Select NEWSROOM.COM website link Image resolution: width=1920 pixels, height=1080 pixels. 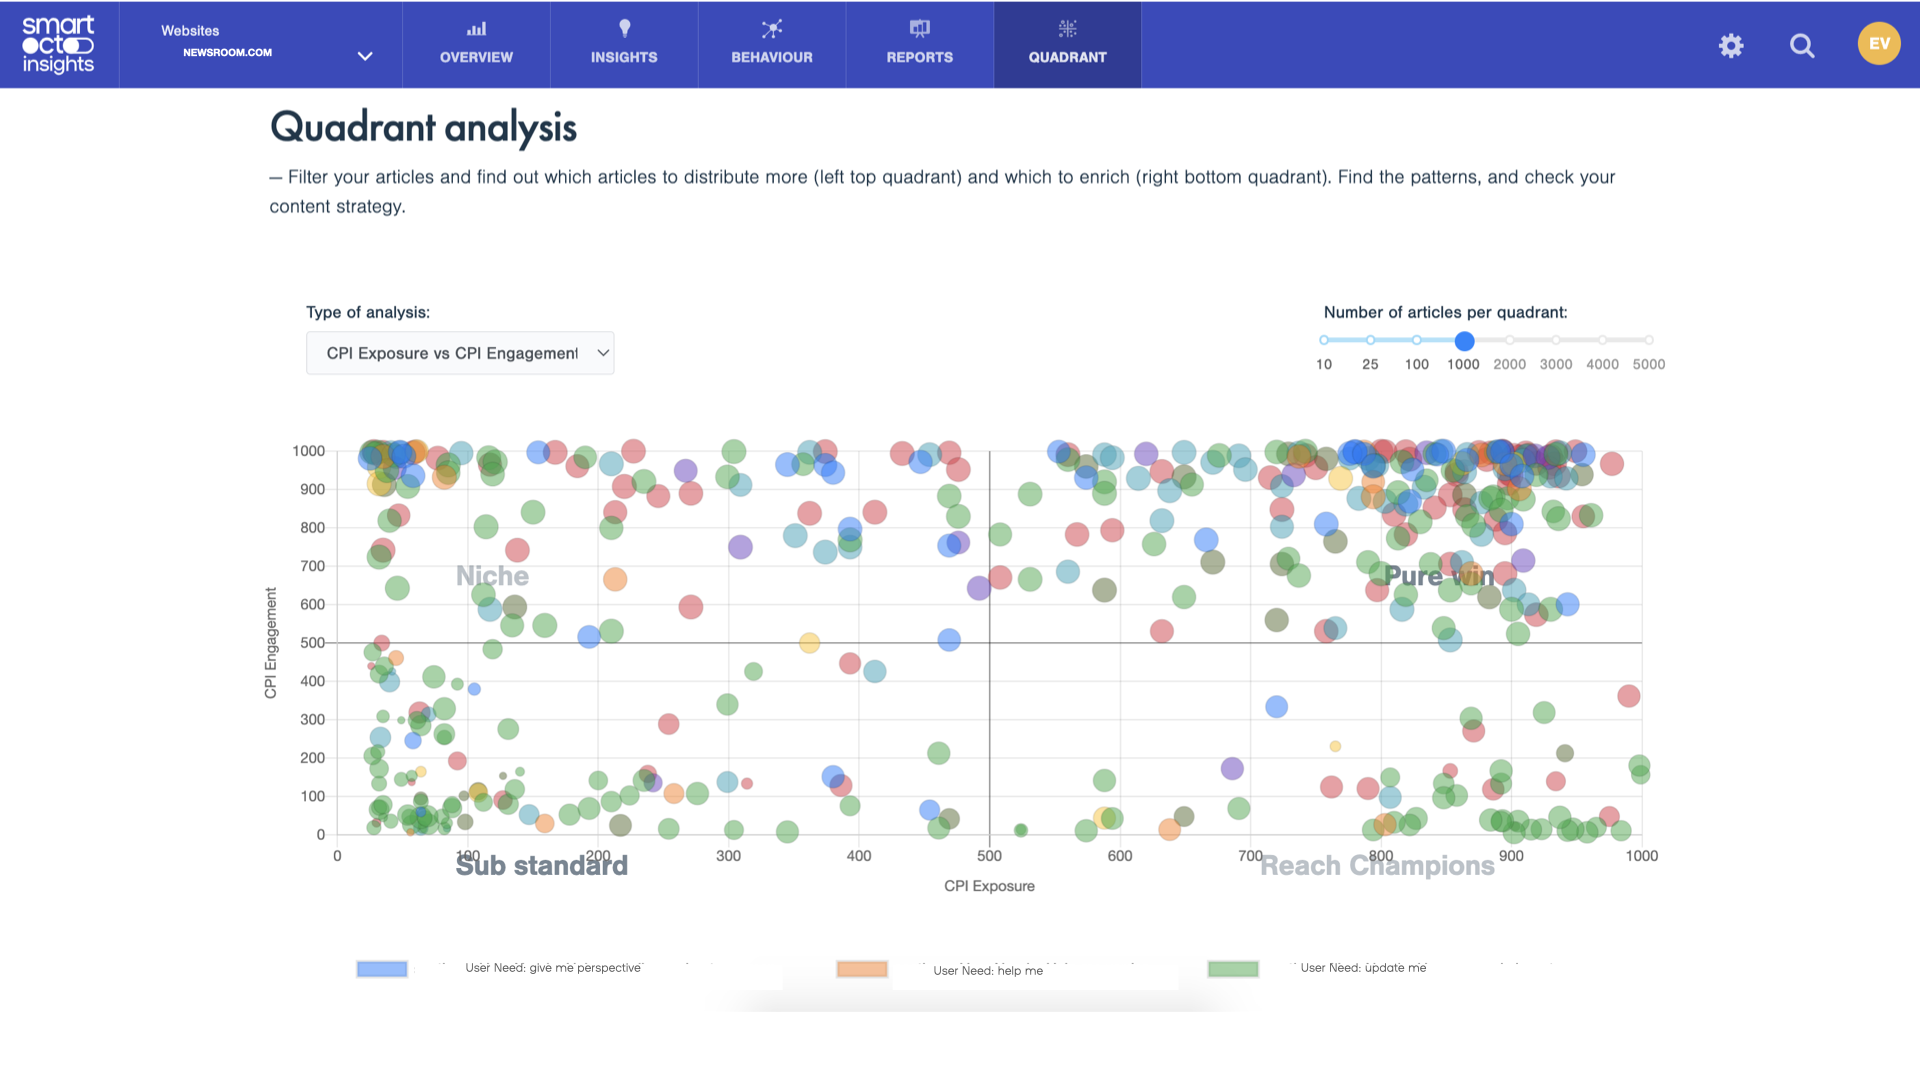(x=227, y=52)
